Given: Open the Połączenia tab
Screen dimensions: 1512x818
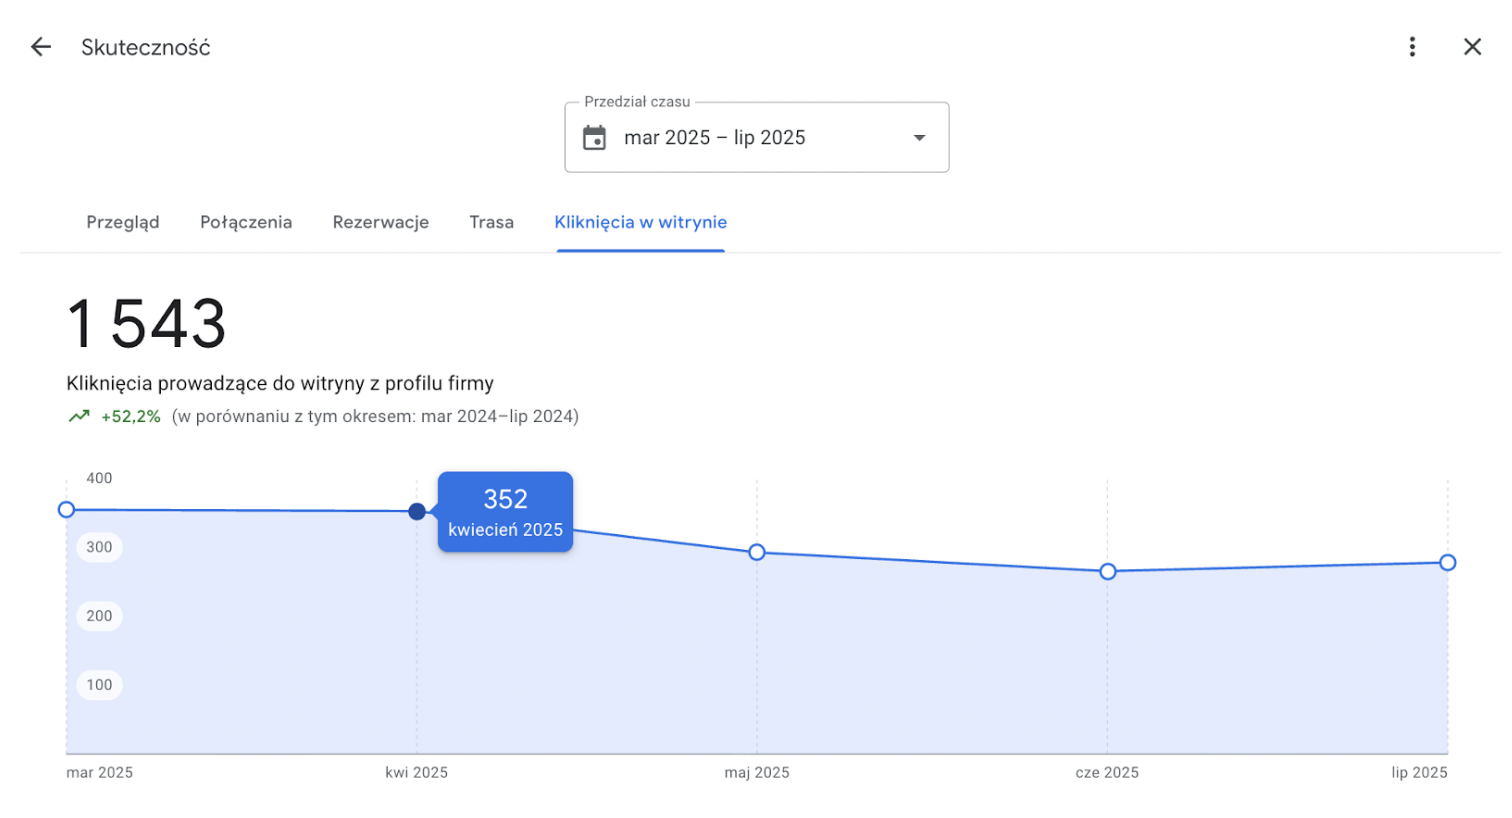Looking at the screenshot, I should [246, 222].
